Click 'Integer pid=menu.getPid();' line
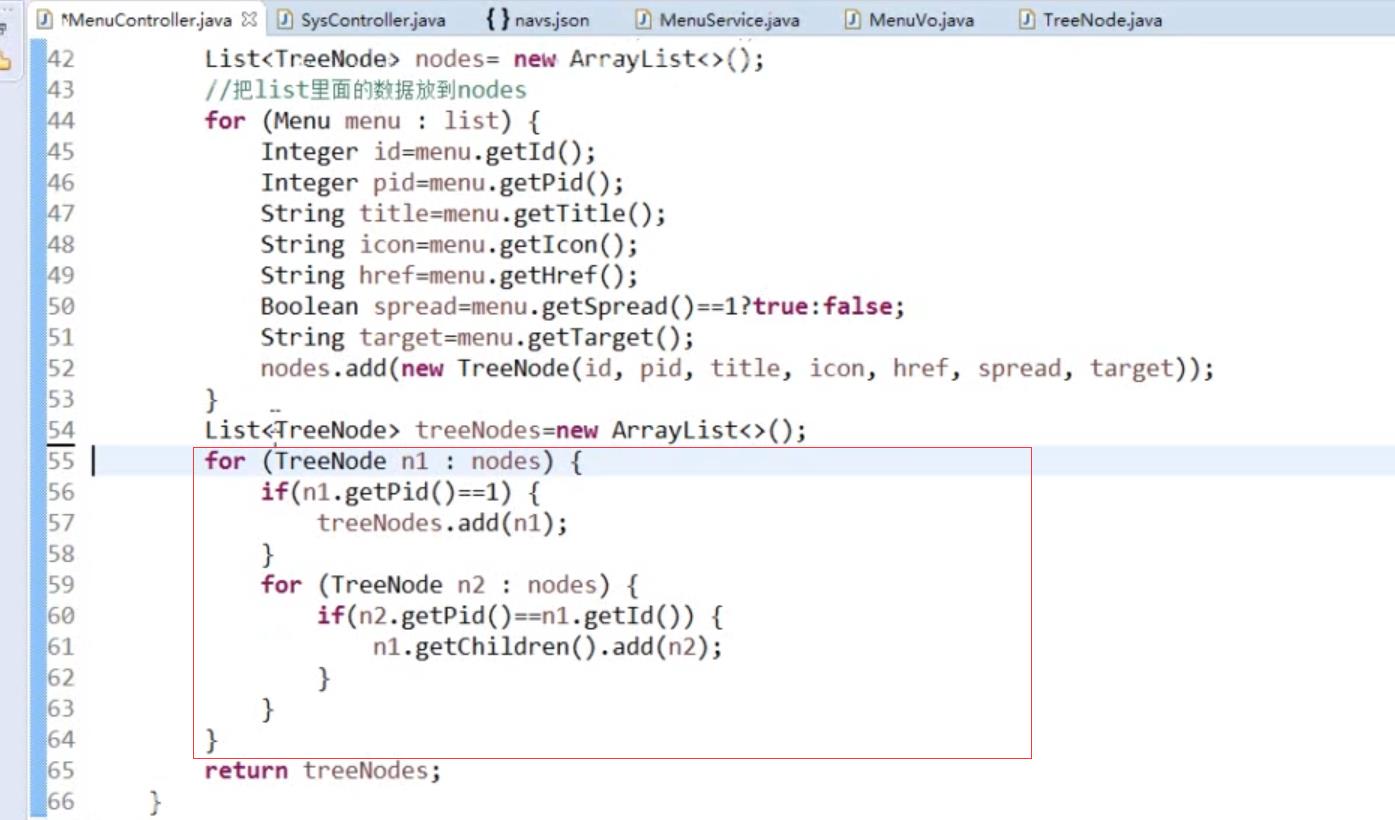 tap(442, 183)
